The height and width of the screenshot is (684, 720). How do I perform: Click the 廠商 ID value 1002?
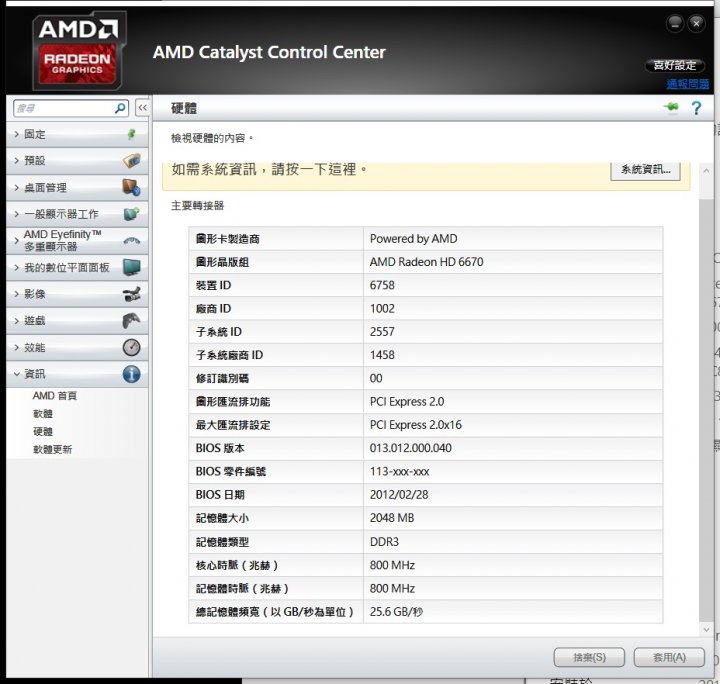click(382, 308)
